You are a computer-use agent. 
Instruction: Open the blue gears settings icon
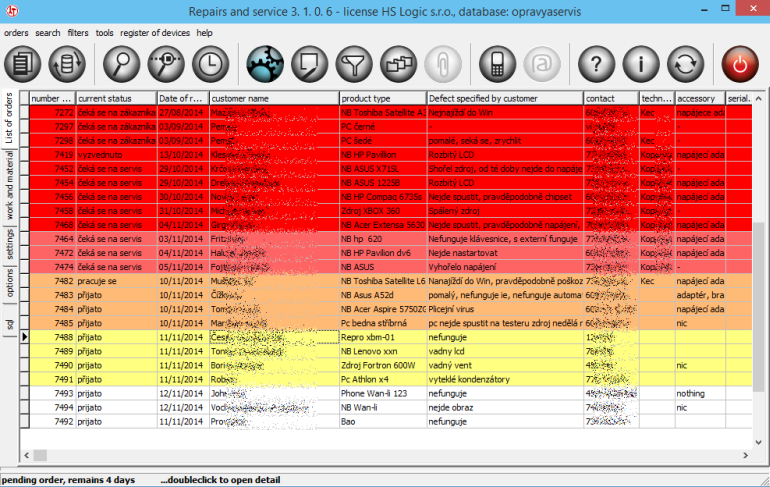(265, 64)
